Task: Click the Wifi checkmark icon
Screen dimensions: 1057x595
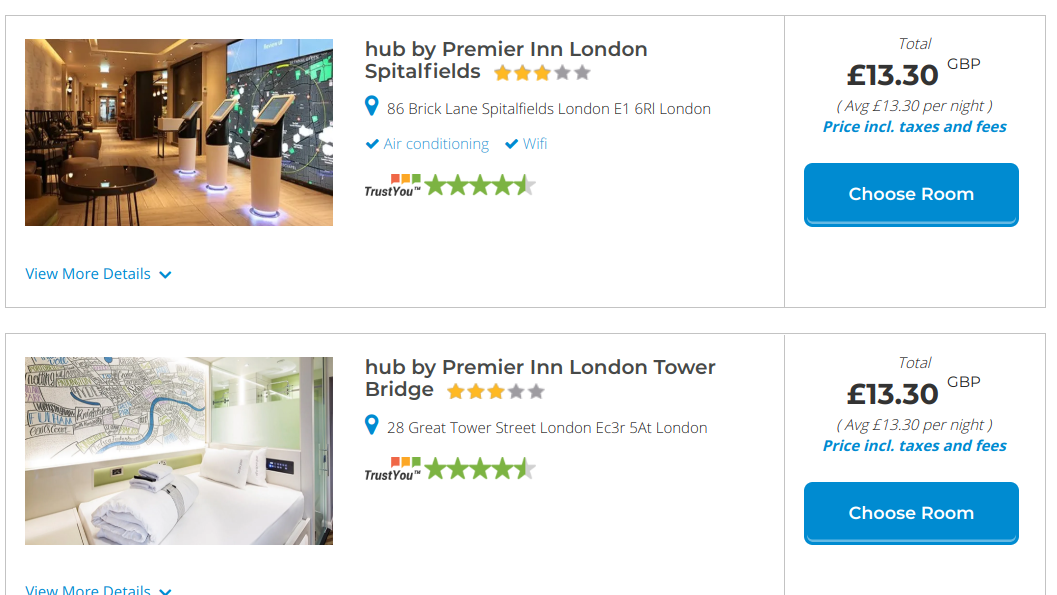Action: (x=511, y=144)
